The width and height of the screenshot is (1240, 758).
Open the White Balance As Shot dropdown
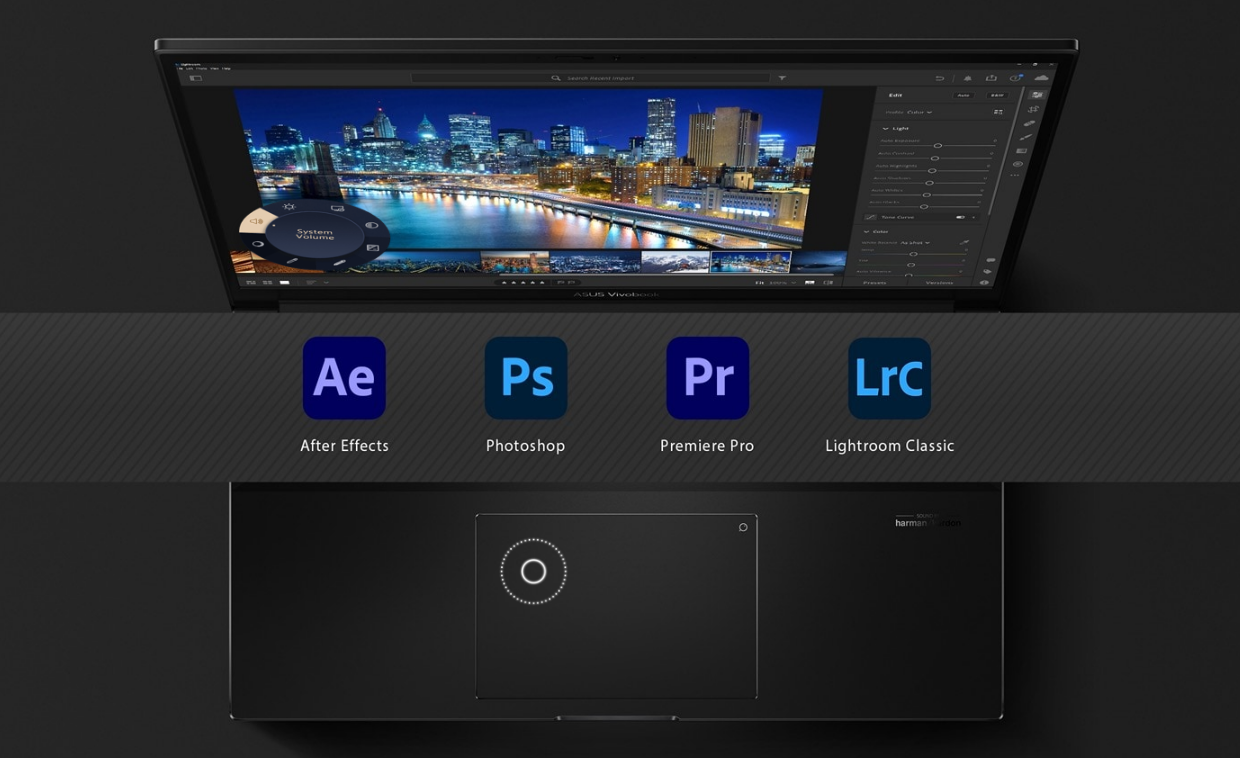pyautogui.click(x=915, y=243)
